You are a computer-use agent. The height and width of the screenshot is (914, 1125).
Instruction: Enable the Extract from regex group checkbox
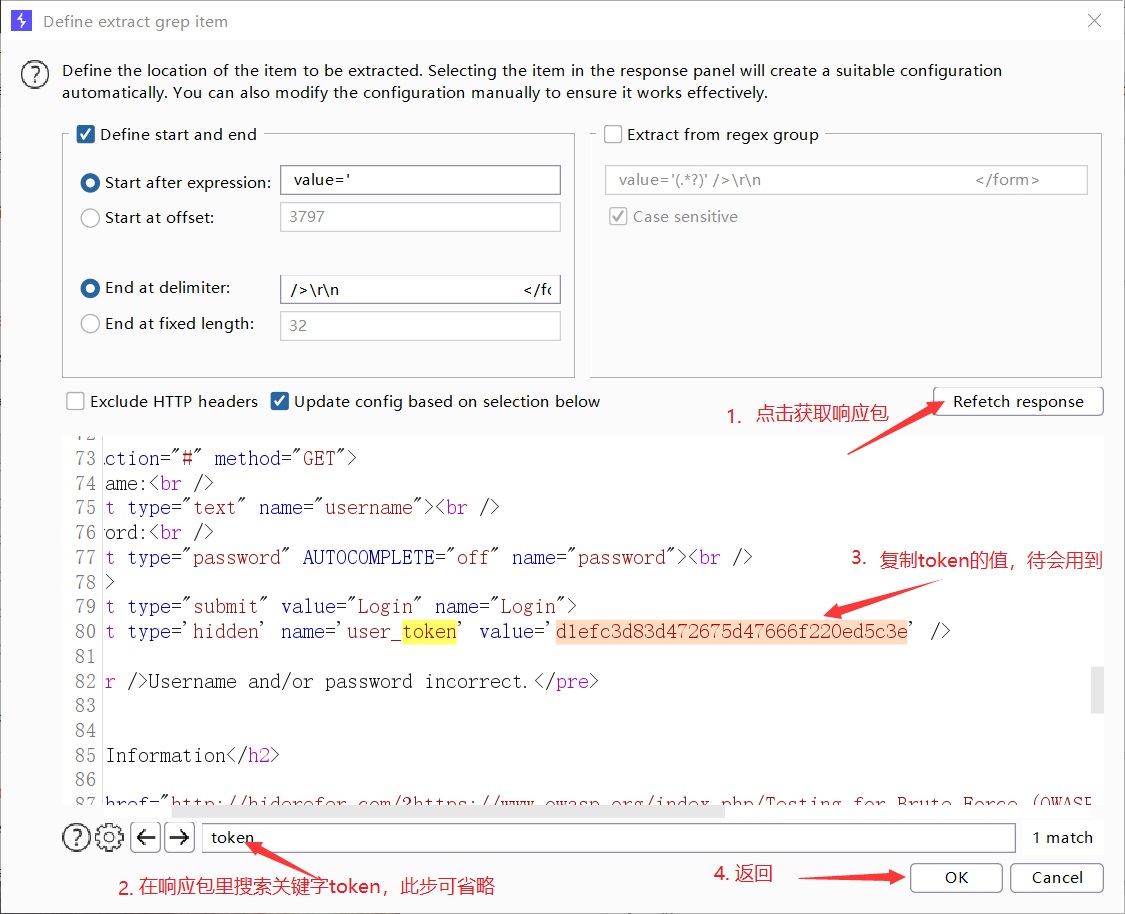point(613,134)
